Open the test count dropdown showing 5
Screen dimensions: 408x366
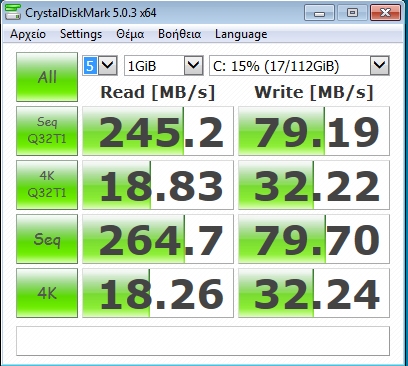100,65
